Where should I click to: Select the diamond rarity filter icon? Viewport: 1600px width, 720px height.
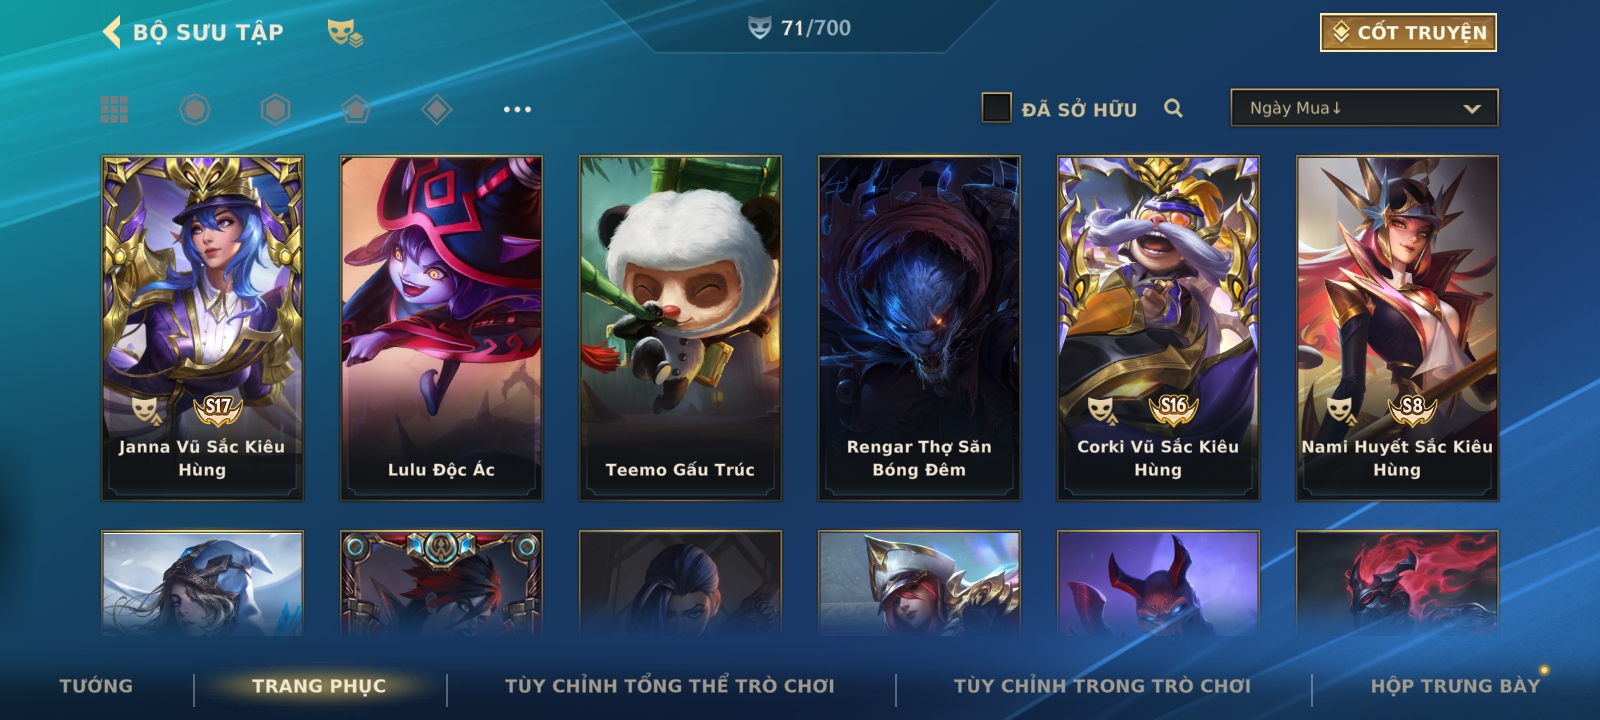tap(437, 109)
